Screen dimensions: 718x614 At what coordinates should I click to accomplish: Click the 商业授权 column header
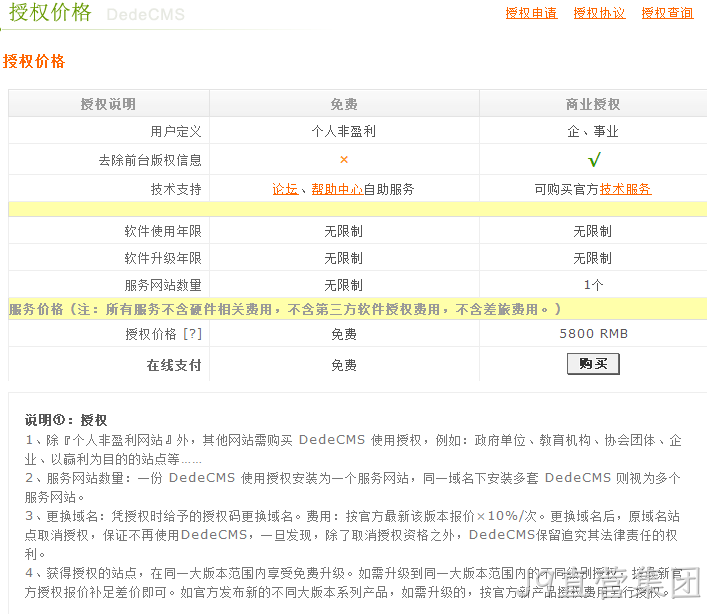tap(593, 104)
